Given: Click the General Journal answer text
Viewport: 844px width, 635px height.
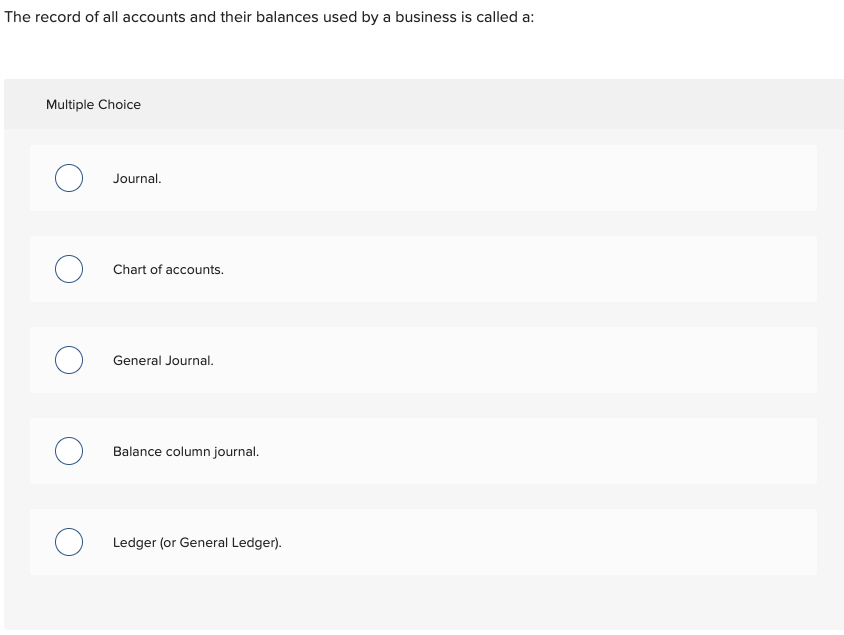Looking at the screenshot, I should [164, 360].
